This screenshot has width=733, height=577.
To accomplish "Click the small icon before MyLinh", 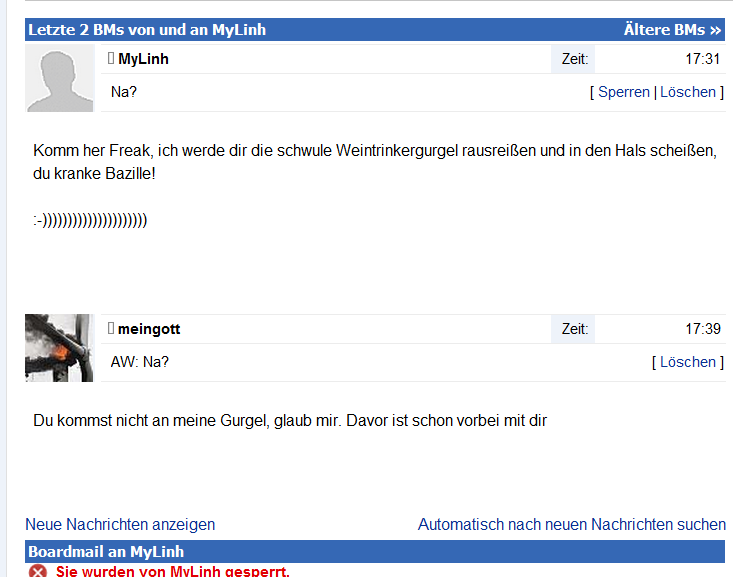I will click(111, 58).
